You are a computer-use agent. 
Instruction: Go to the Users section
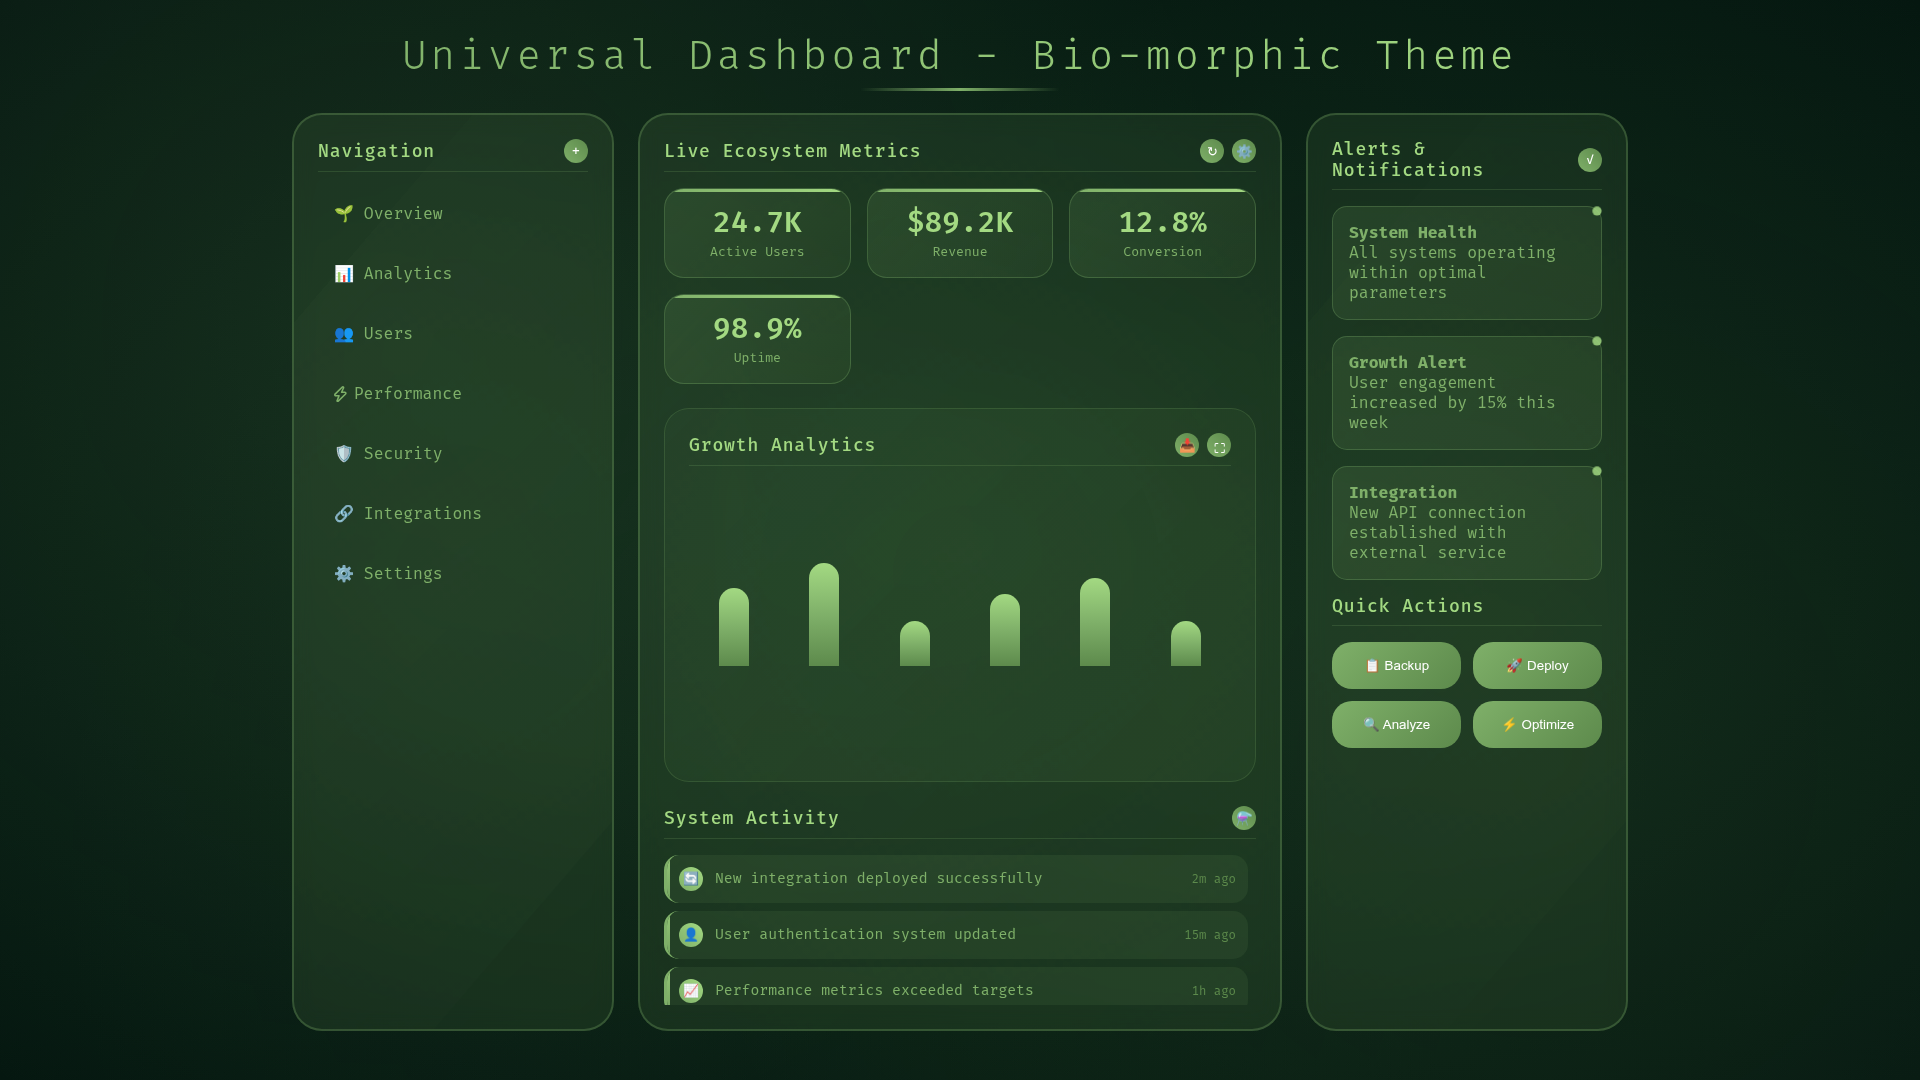click(x=387, y=334)
